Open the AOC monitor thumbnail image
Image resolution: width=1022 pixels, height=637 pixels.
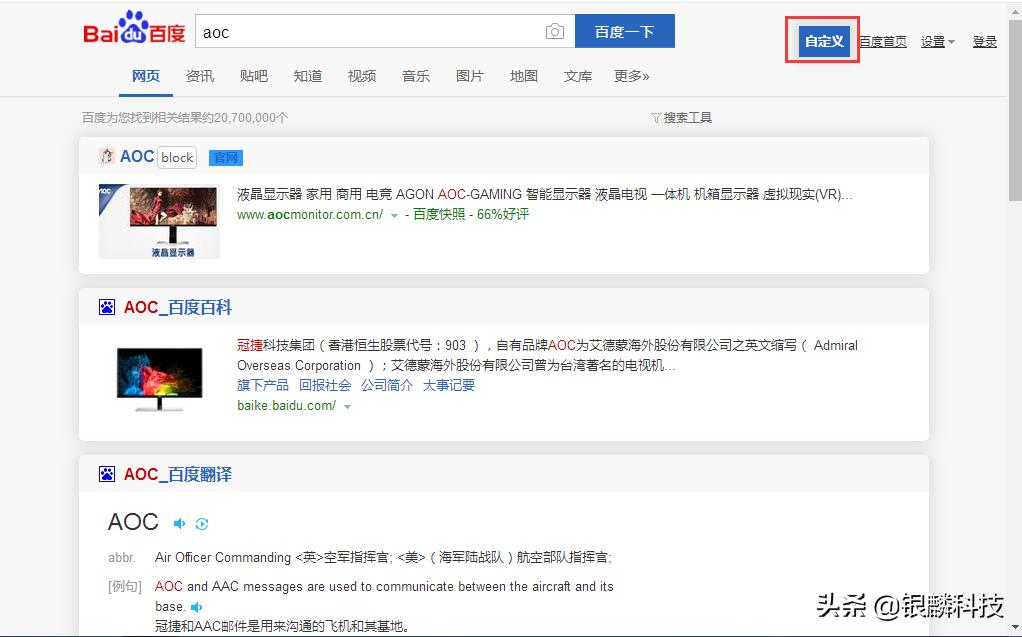159,221
